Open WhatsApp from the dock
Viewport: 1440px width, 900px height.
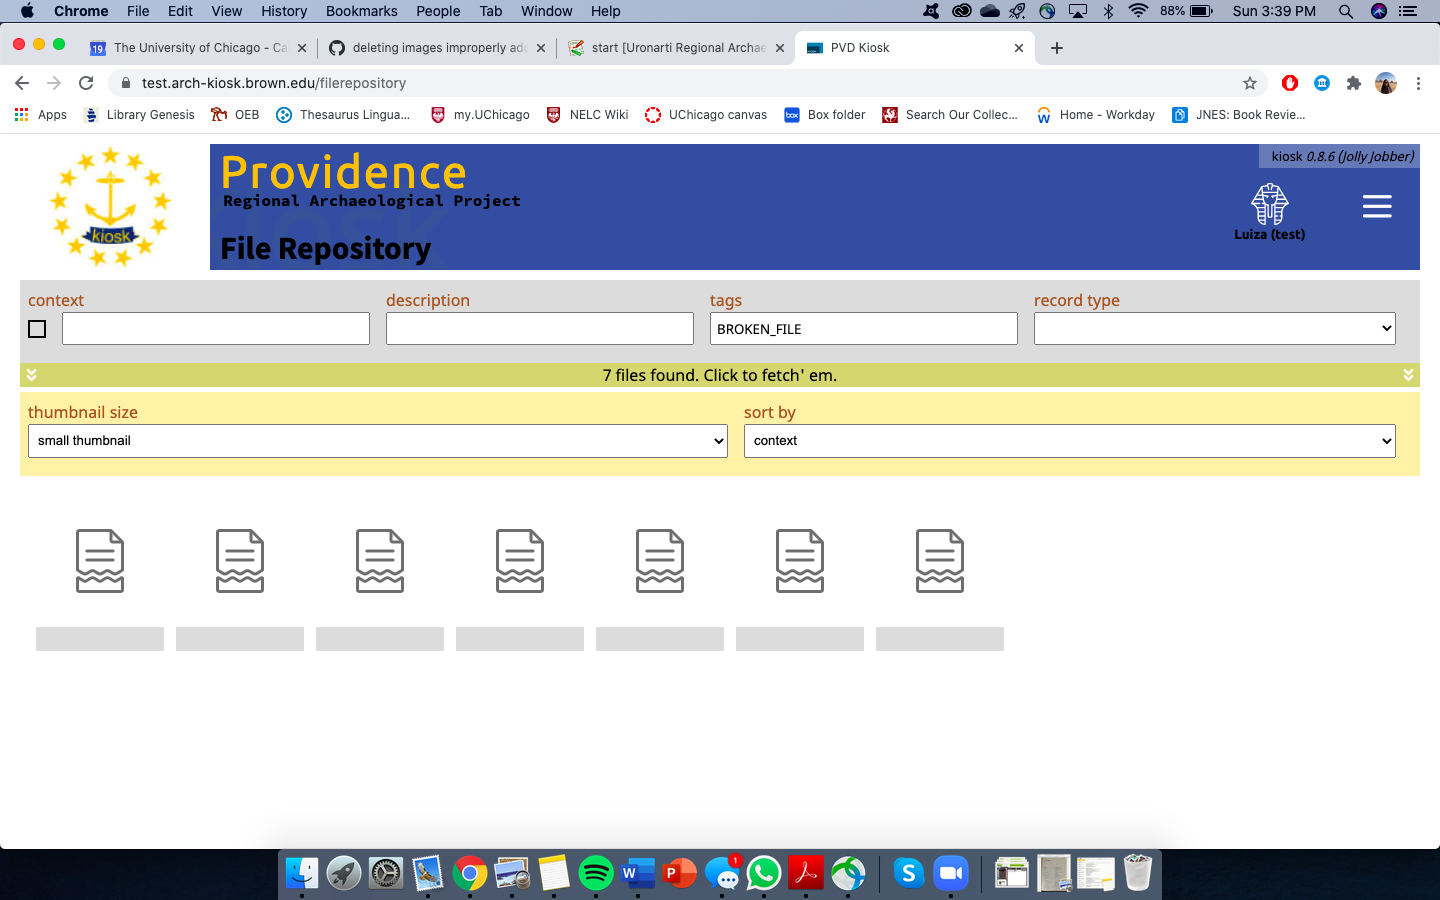click(763, 872)
